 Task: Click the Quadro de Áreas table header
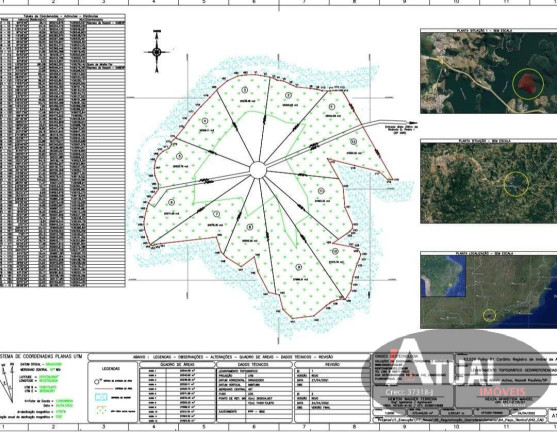(177, 364)
